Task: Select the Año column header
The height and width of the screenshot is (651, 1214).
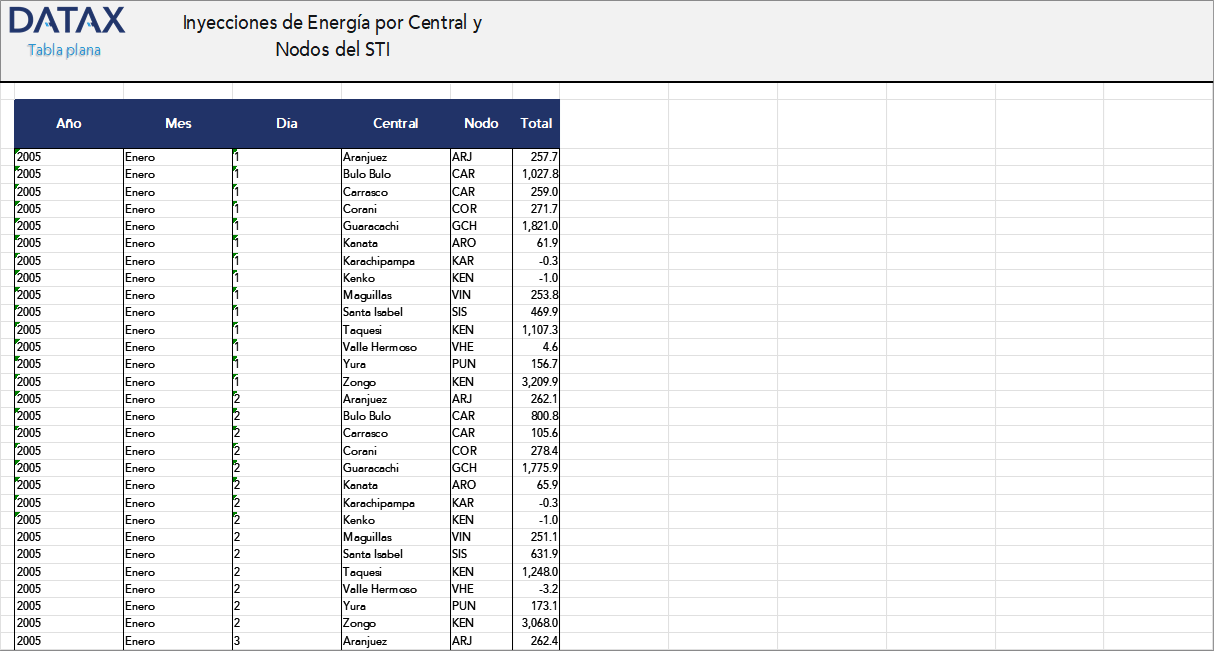Action: coord(68,123)
